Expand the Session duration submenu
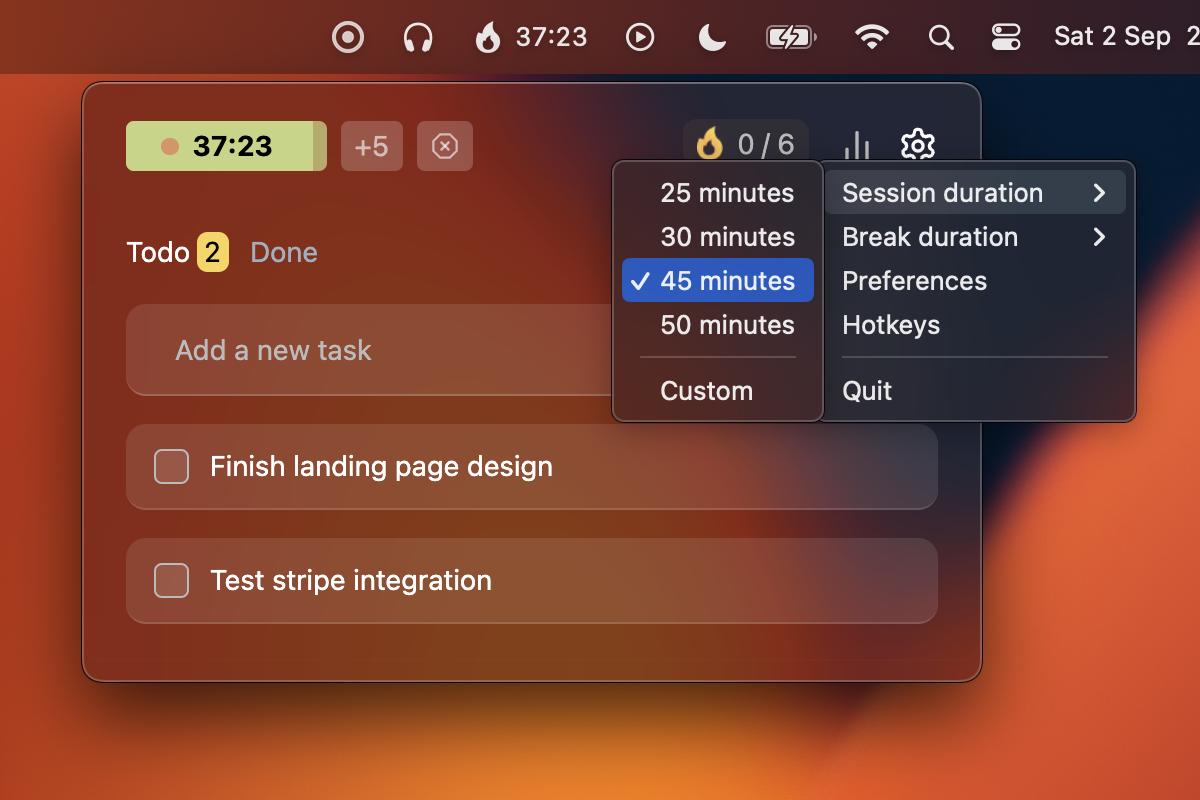 [x=945, y=192]
